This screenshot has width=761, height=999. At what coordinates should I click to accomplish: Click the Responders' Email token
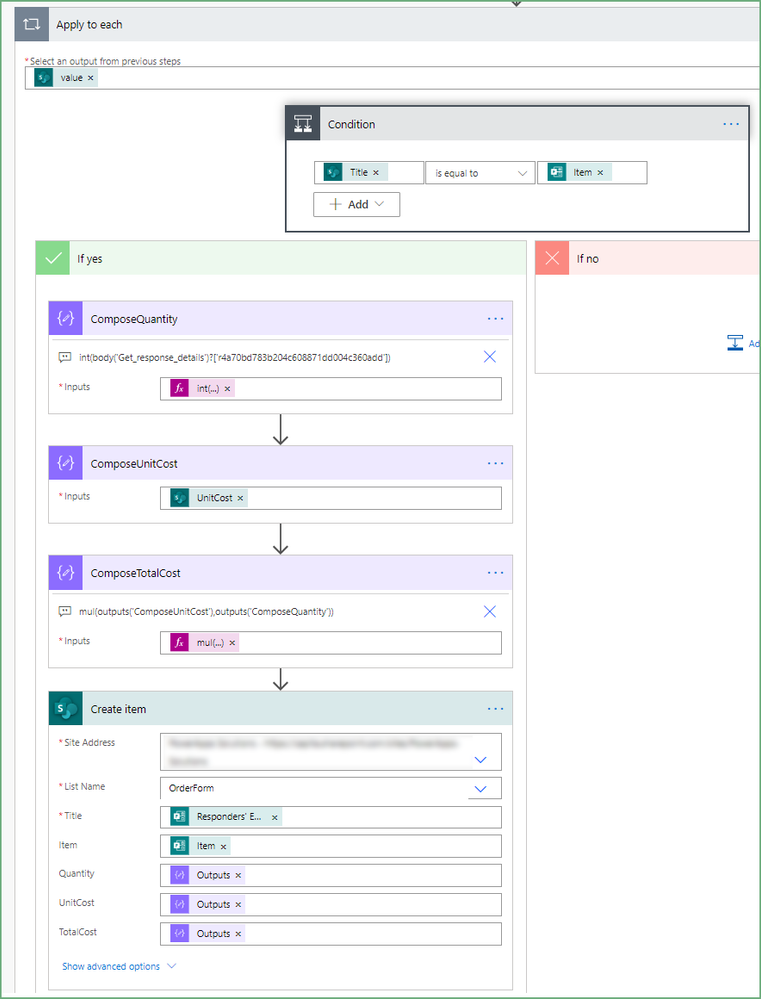pos(226,817)
